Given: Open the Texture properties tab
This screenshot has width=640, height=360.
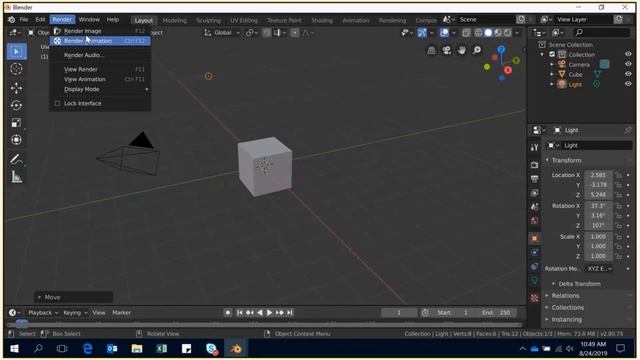Looking at the screenshot, I should pos(535,298).
